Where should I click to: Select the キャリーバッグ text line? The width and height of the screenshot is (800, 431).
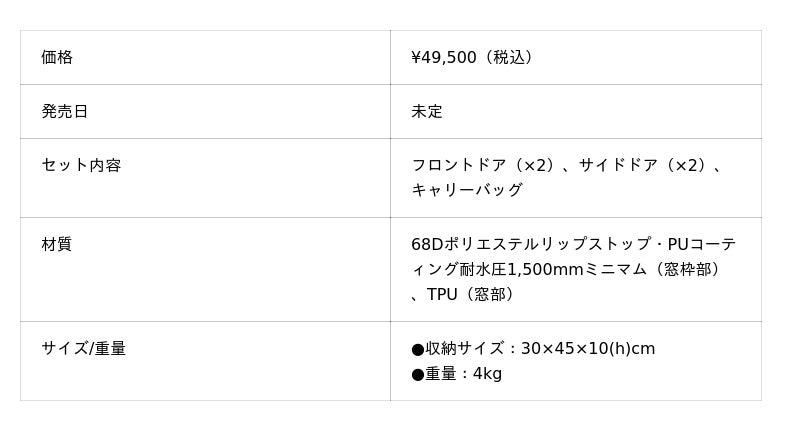[467, 190]
